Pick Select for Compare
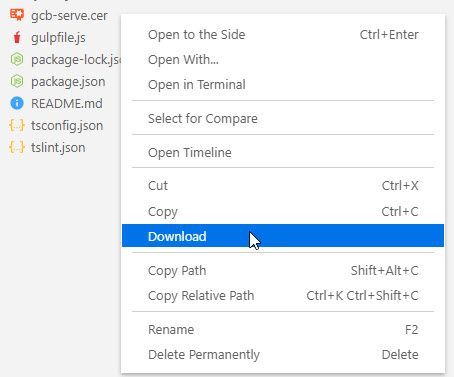The width and height of the screenshot is (454, 377). click(x=283, y=119)
